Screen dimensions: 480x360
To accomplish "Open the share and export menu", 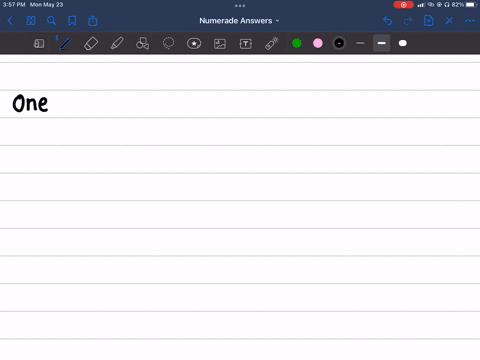I will coord(93,21).
